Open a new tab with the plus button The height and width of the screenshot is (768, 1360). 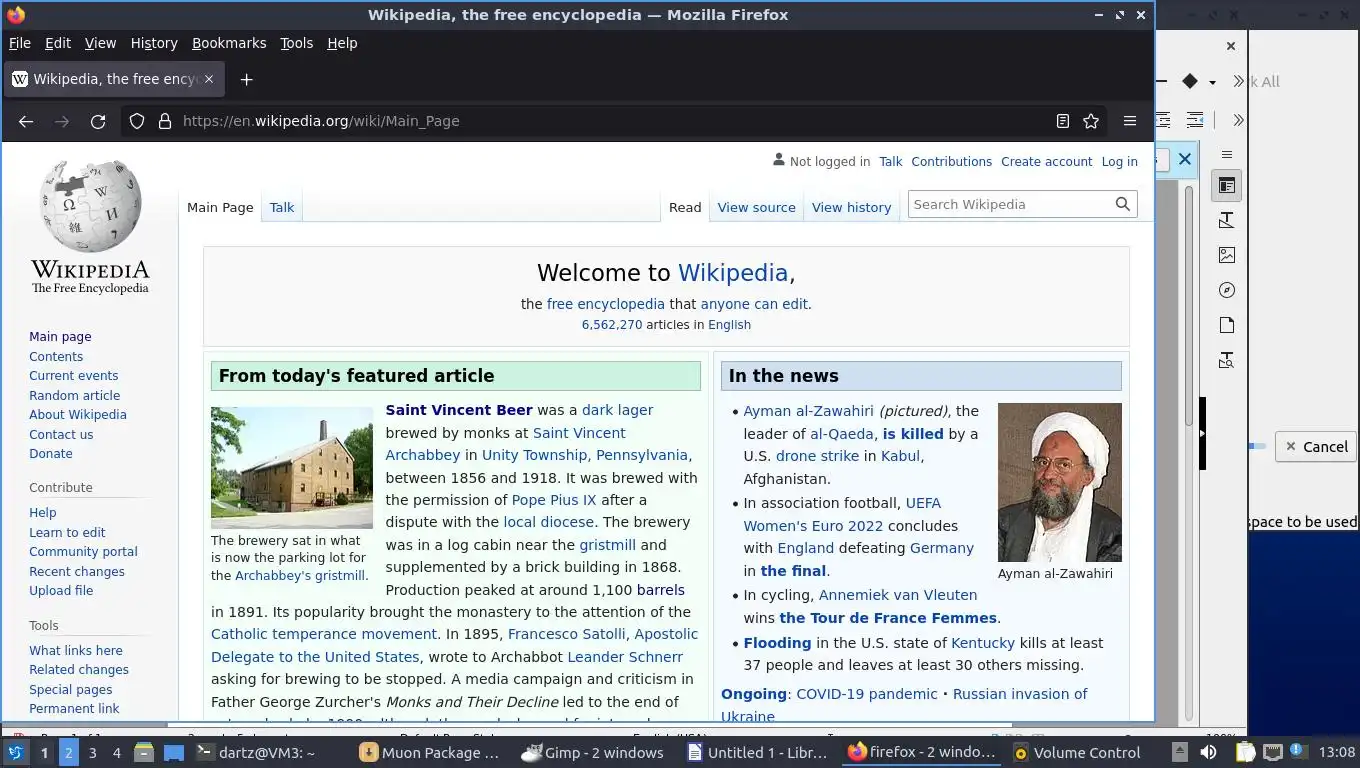pos(246,79)
